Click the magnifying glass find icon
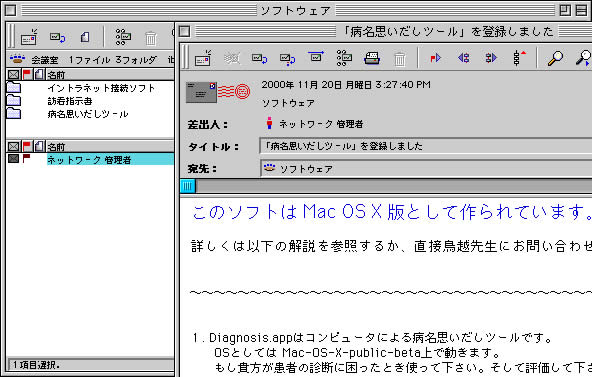Image resolution: width=592 pixels, height=377 pixels. [555, 58]
